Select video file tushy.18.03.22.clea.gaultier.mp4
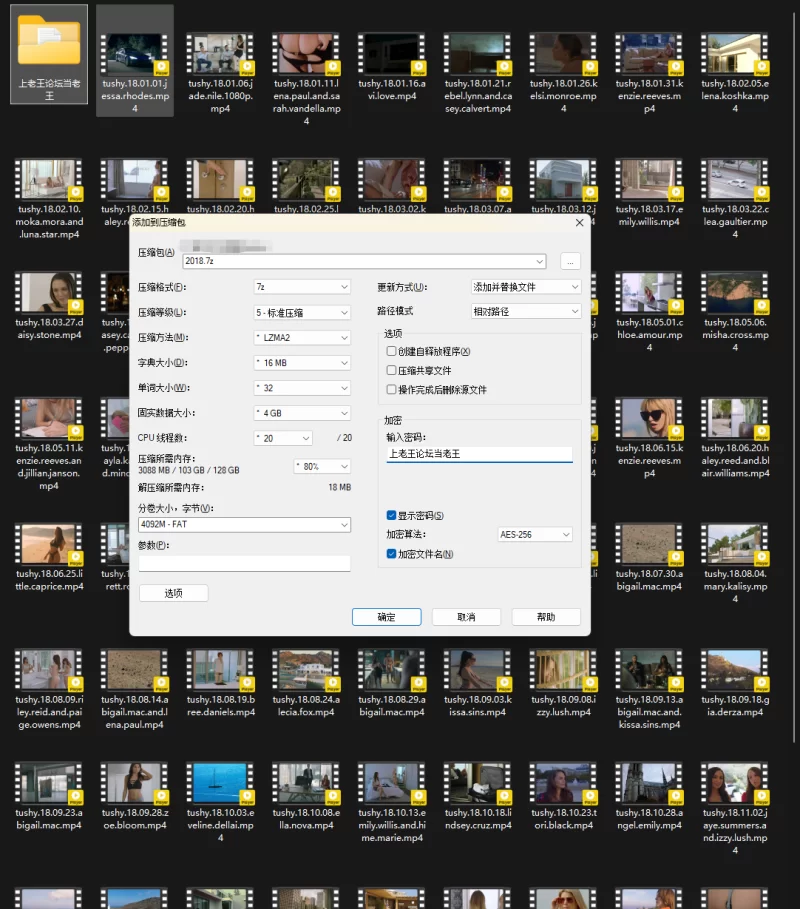The width and height of the screenshot is (800, 909). (735, 199)
